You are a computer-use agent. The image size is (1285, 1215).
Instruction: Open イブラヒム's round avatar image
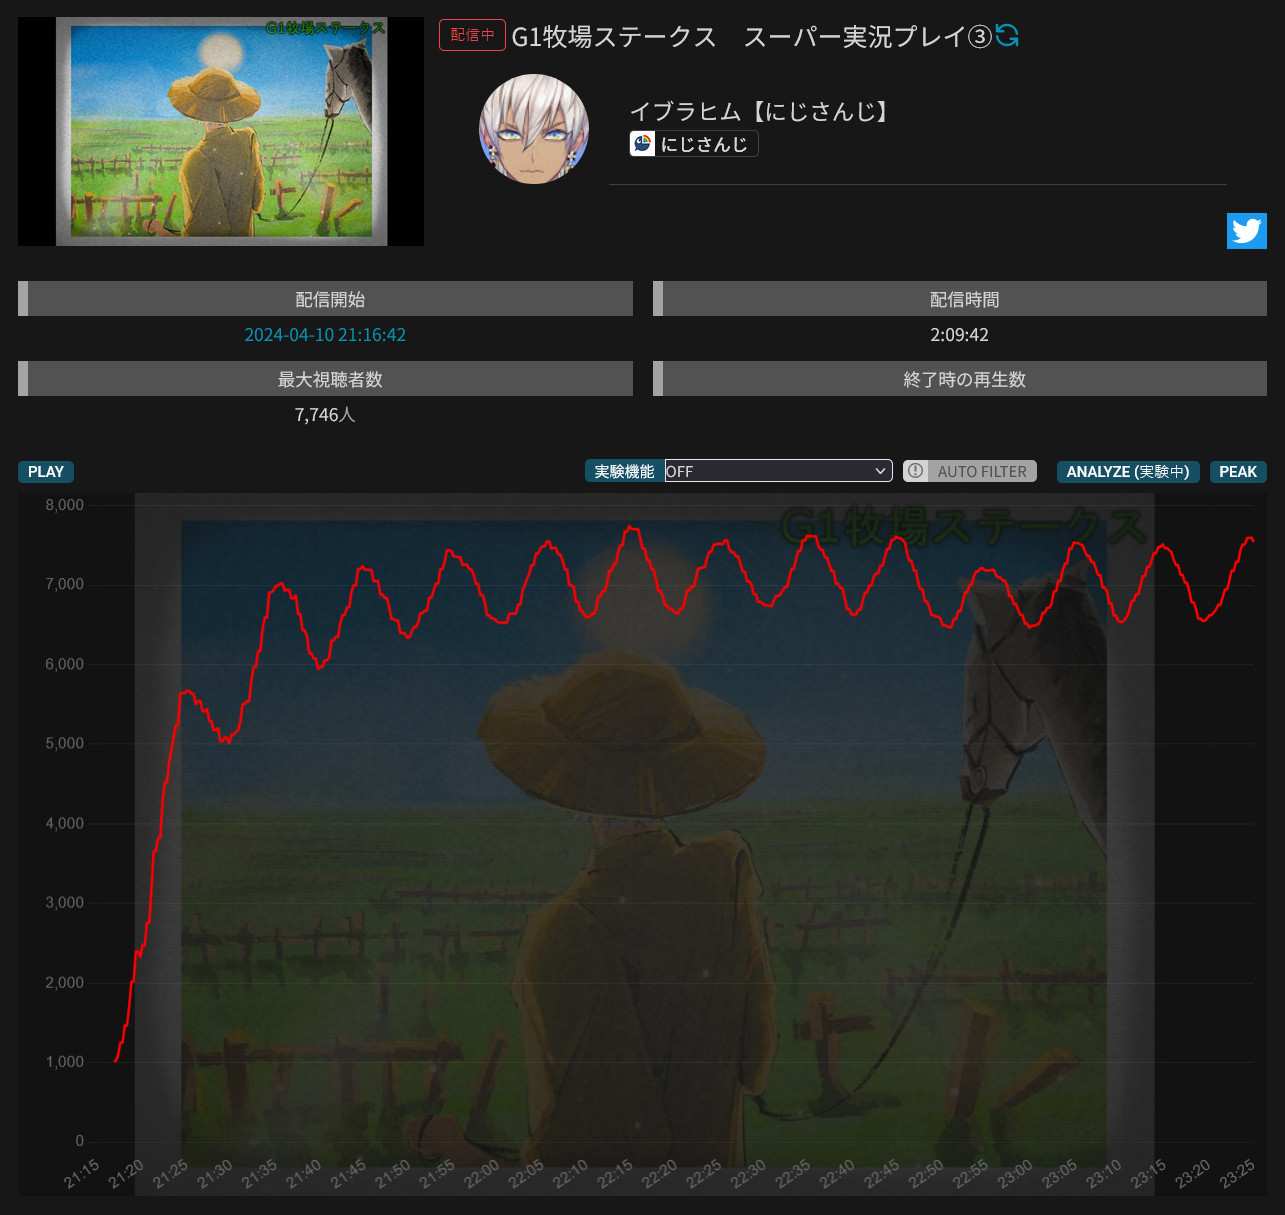point(534,129)
